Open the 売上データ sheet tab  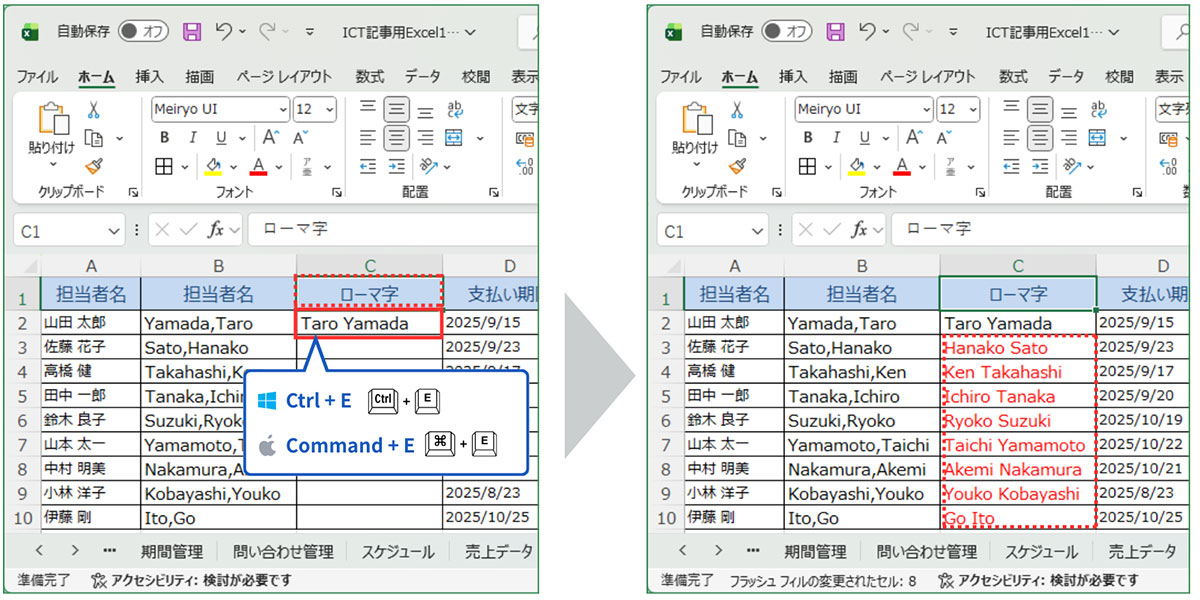tap(499, 550)
